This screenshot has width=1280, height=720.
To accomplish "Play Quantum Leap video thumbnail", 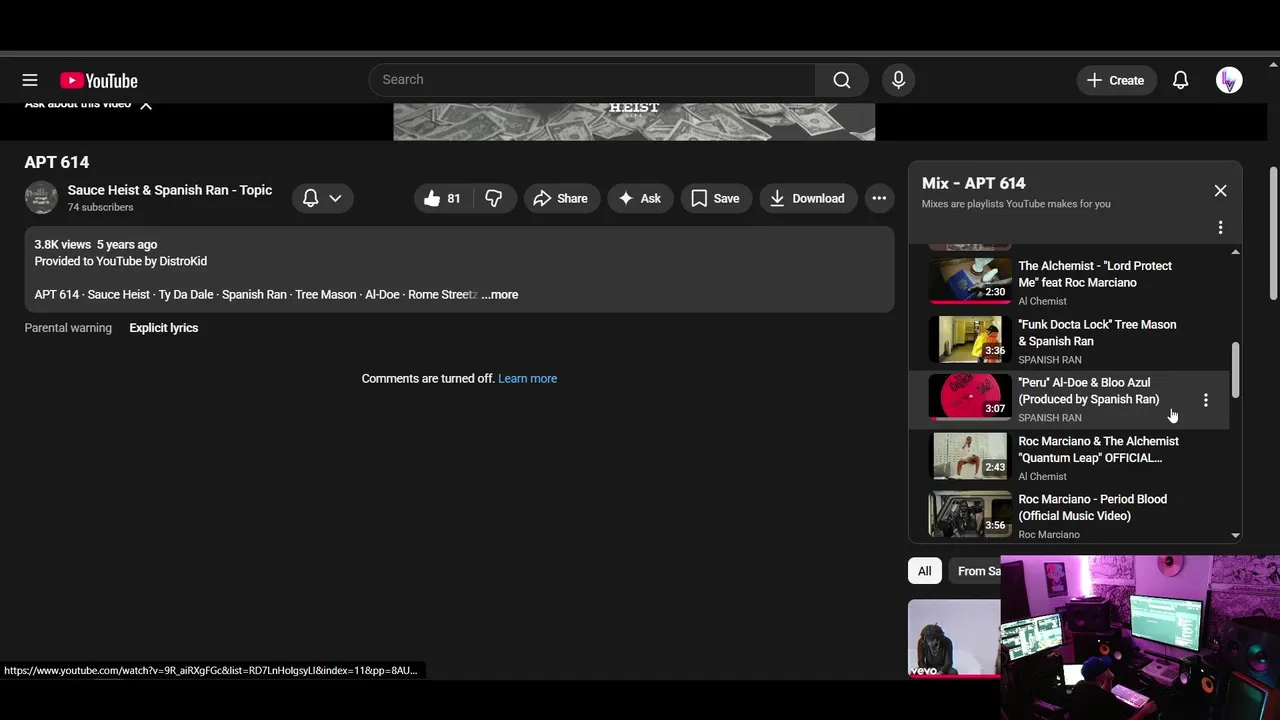I will pos(970,456).
